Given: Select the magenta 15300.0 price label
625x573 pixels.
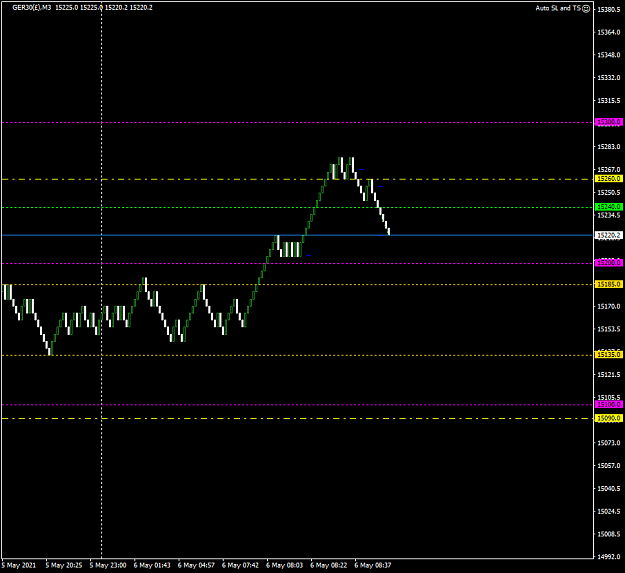Looking at the screenshot, I should point(608,122).
